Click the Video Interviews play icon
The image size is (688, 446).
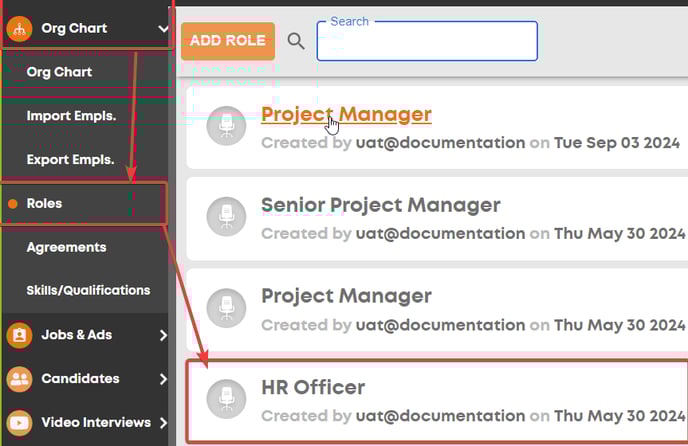click(19, 423)
